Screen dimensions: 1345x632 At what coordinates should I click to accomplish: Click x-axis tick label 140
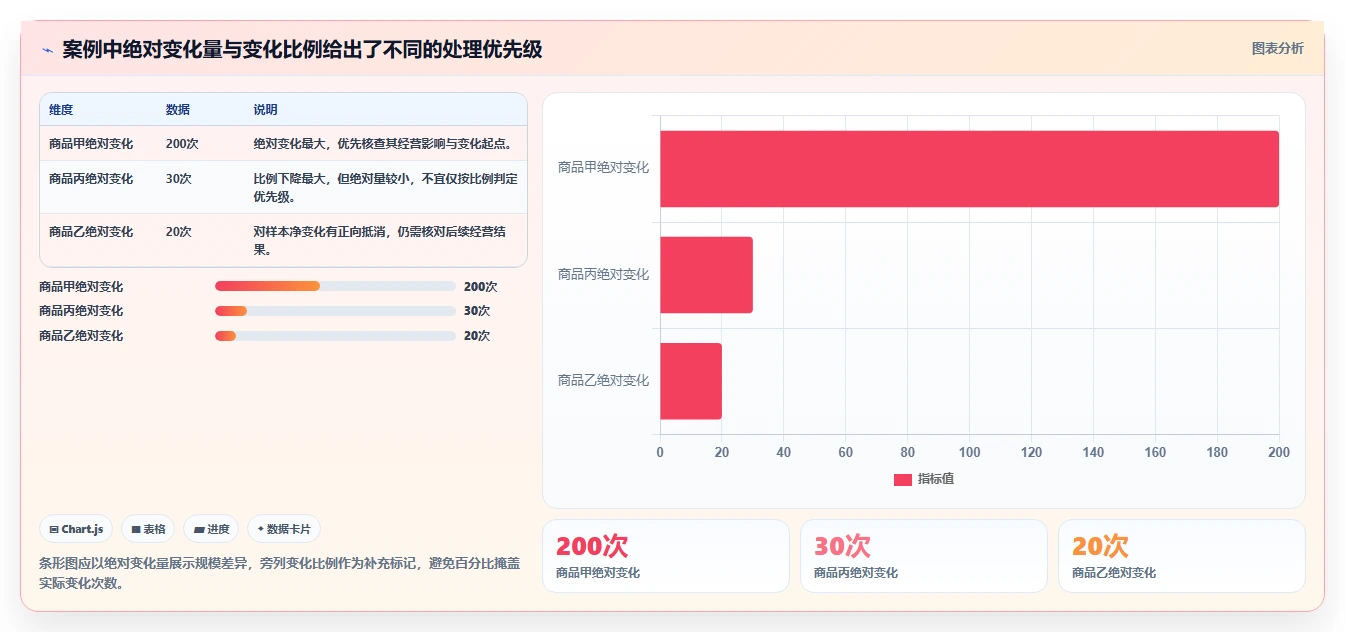coord(1093,453)
